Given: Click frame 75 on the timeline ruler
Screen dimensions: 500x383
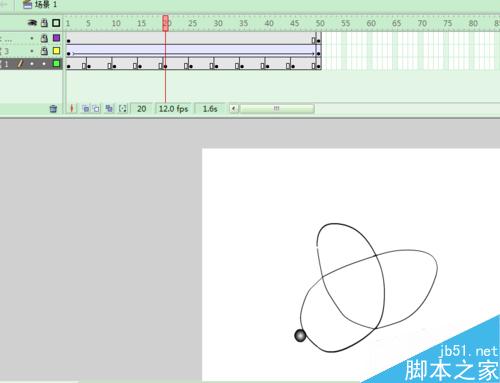Looking at the screenshot, I should point(448,23).
